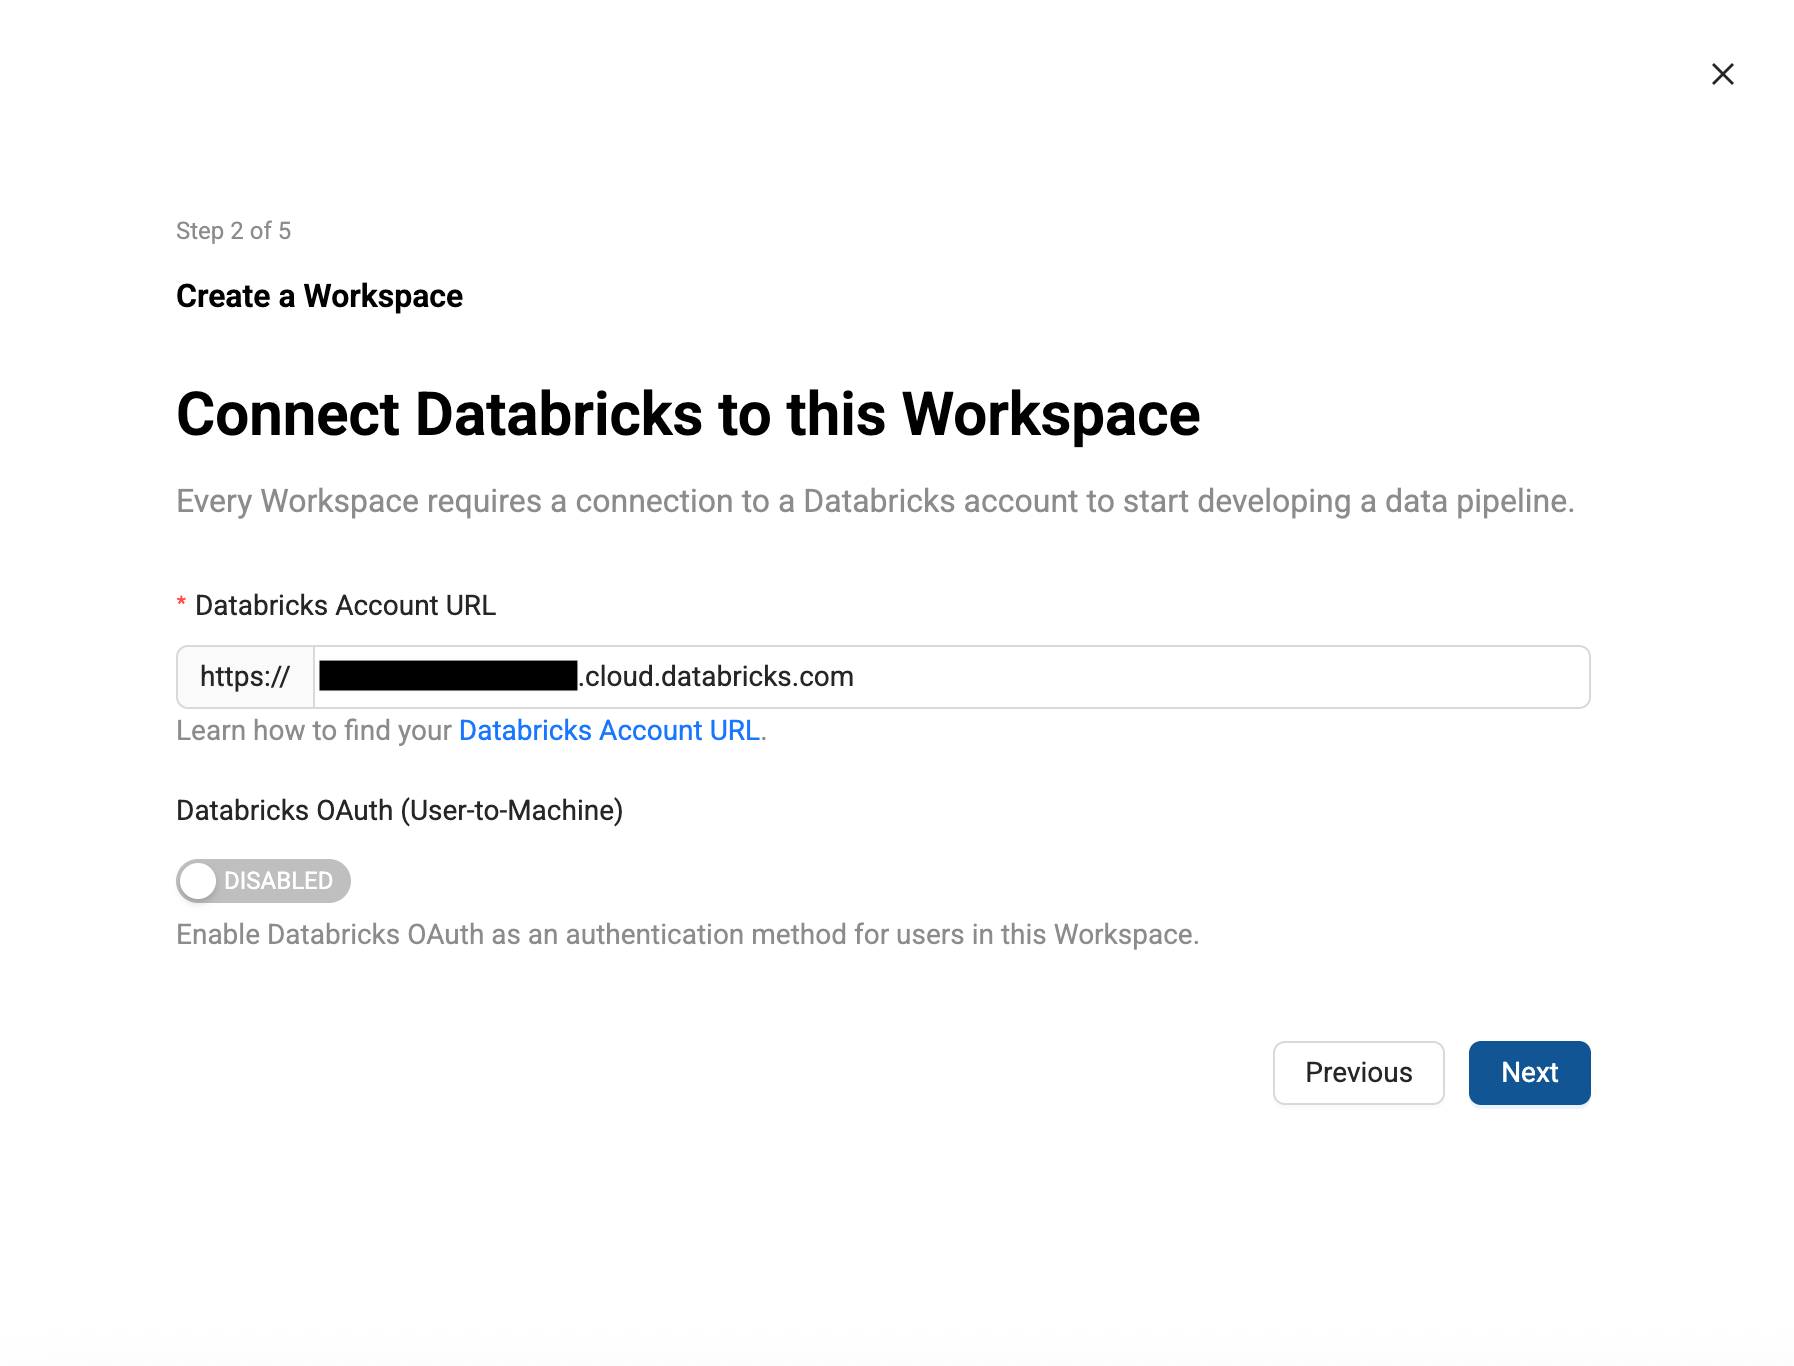Return to the previous step with Previous
The height and width of the screenshot is (1366, 1794).
pyautogui.click(x=1358, y=1073)
